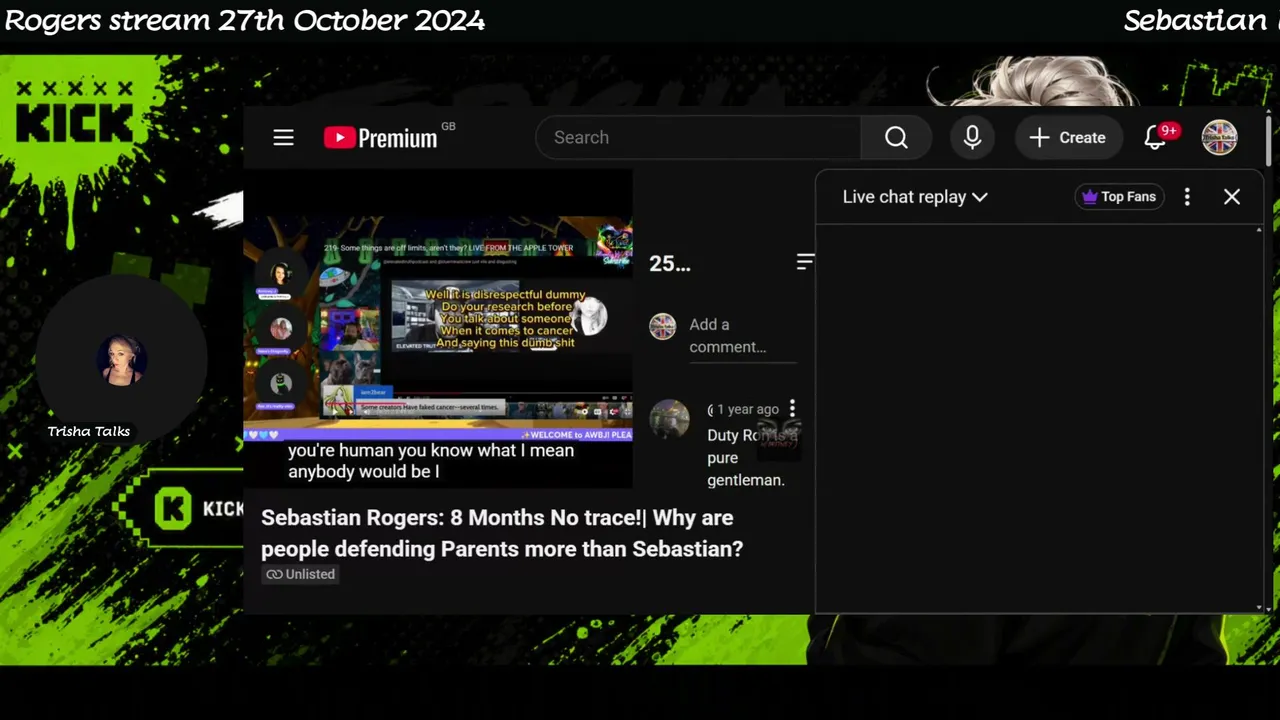1280x720 pixels.
Task: Add a comment in the comment box
Action: (x=742, y=336)
